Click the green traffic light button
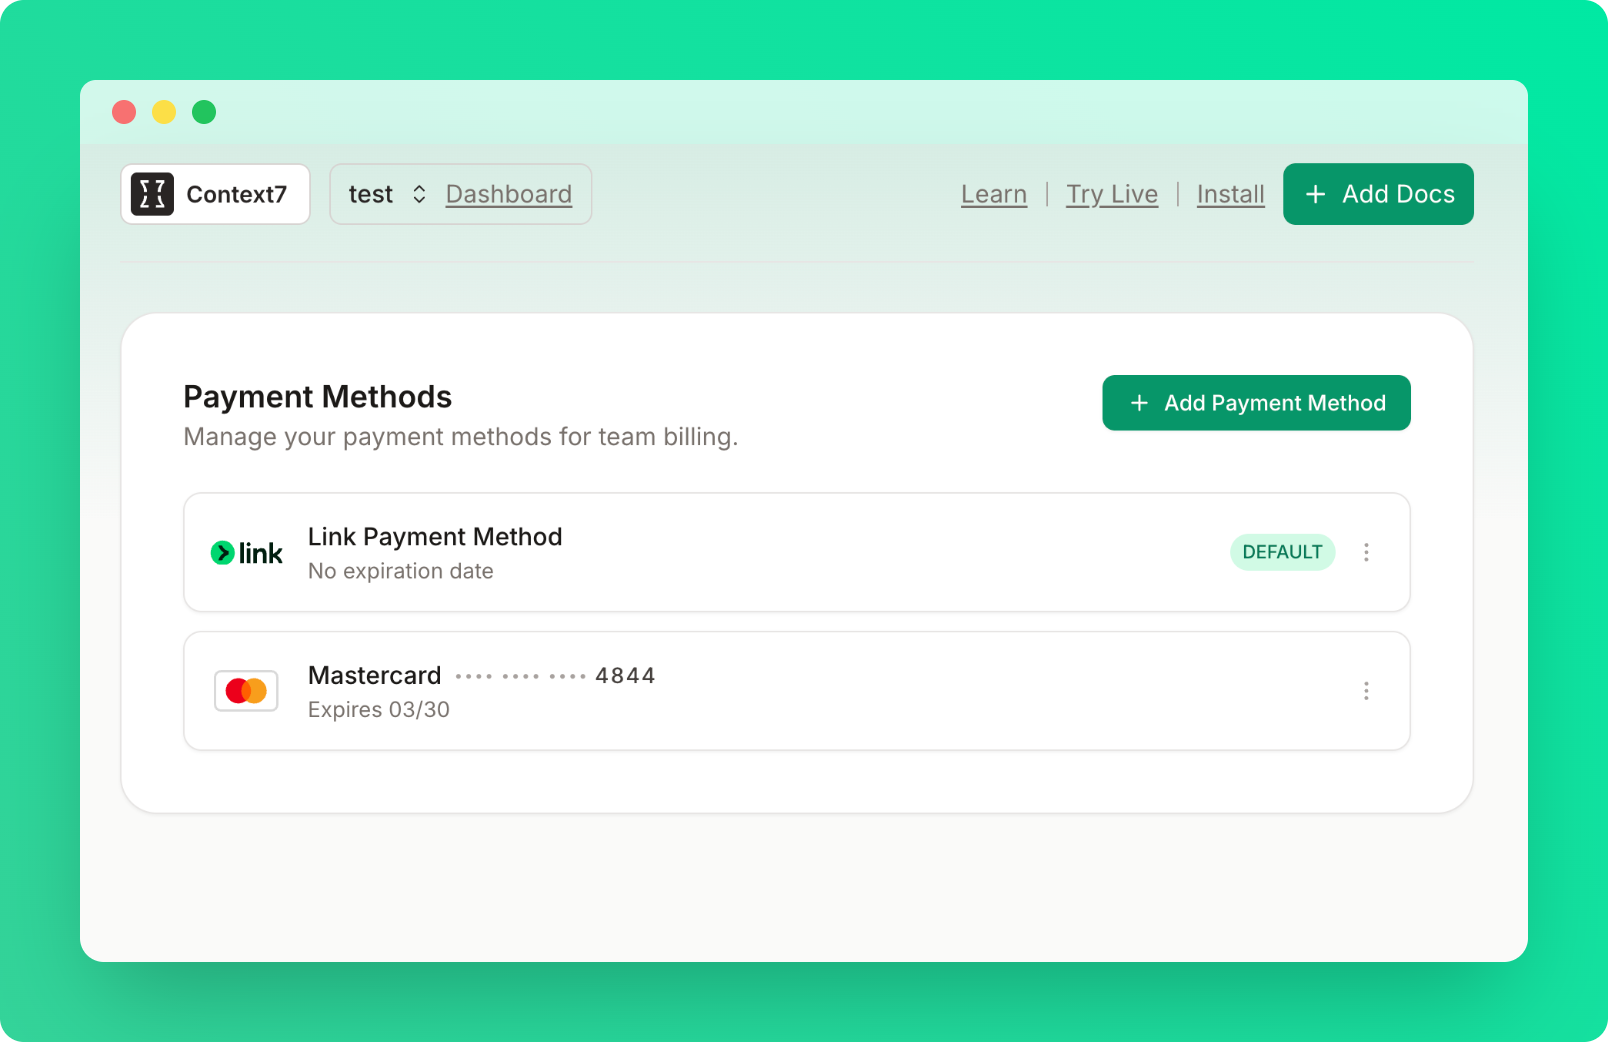Image resolution: width=1608 pixels, height=1042 pixels. [x=204, y=112]
